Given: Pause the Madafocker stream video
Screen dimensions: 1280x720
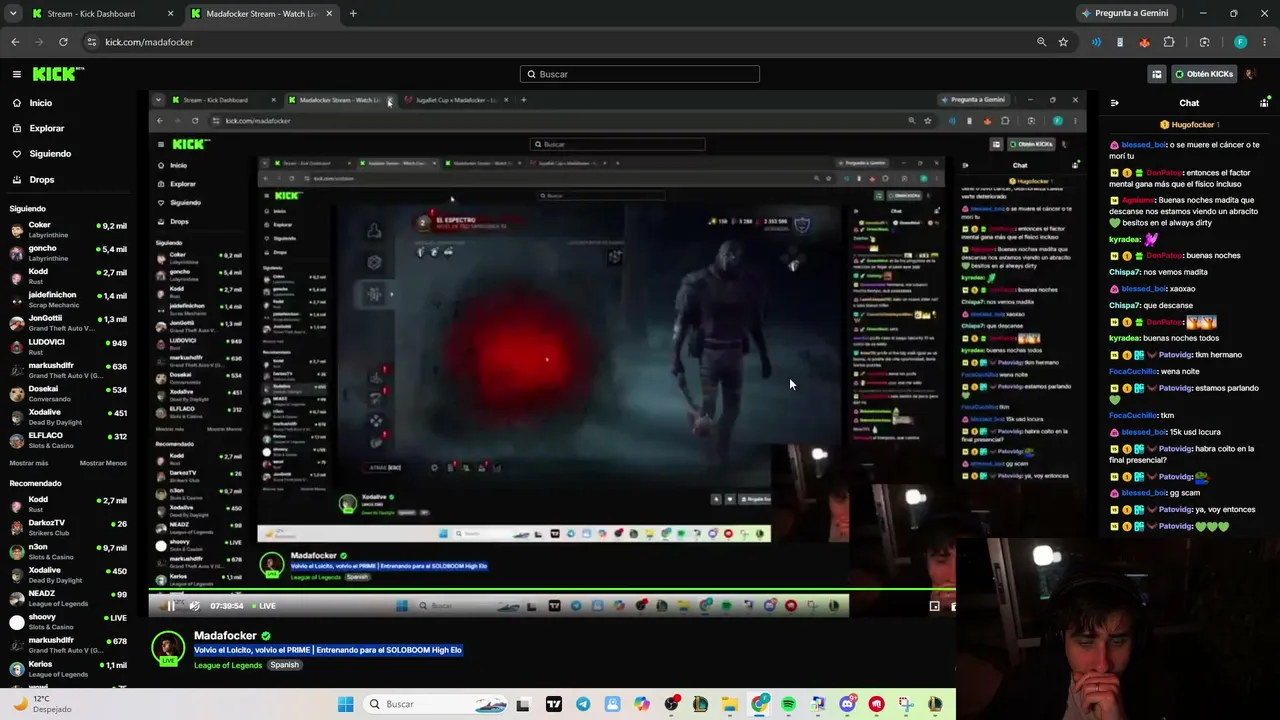Looking at the screenshot, I should point(171,606).
